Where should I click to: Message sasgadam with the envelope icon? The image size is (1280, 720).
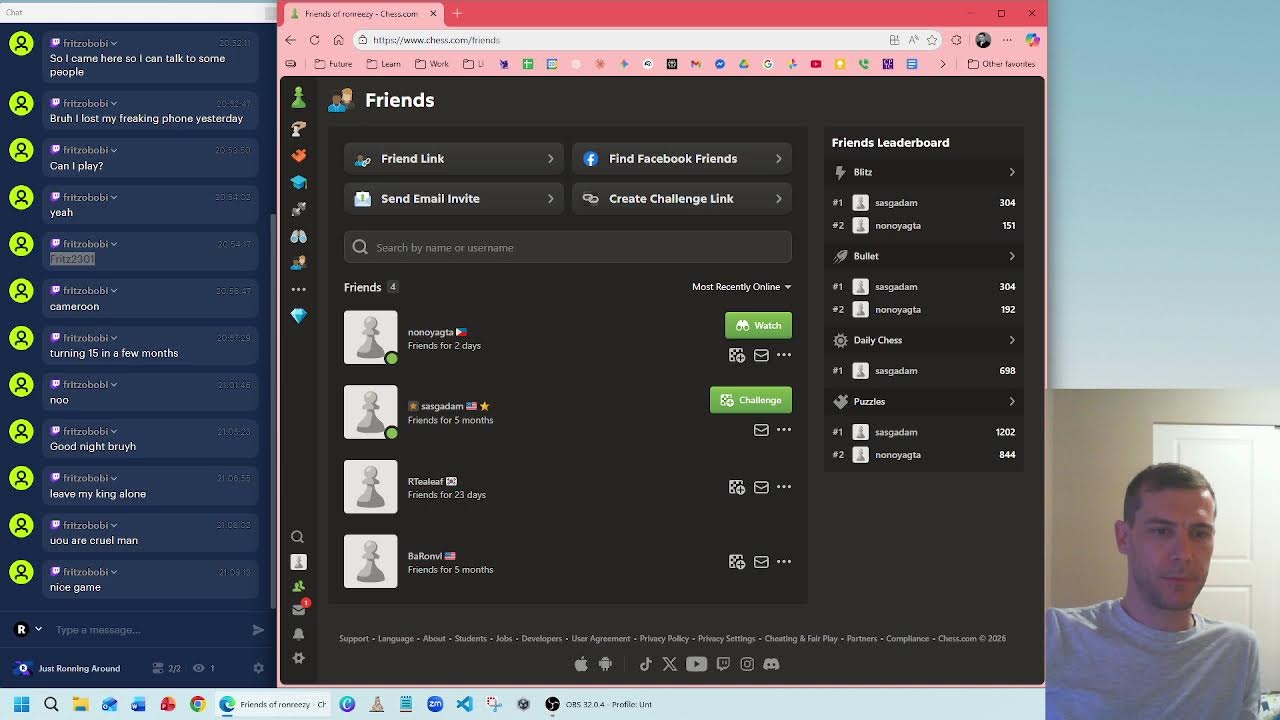point(761,430)
